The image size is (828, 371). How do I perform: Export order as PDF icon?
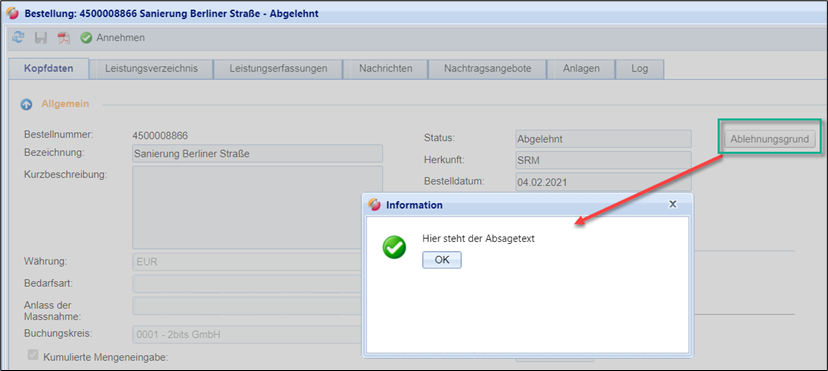64,38
